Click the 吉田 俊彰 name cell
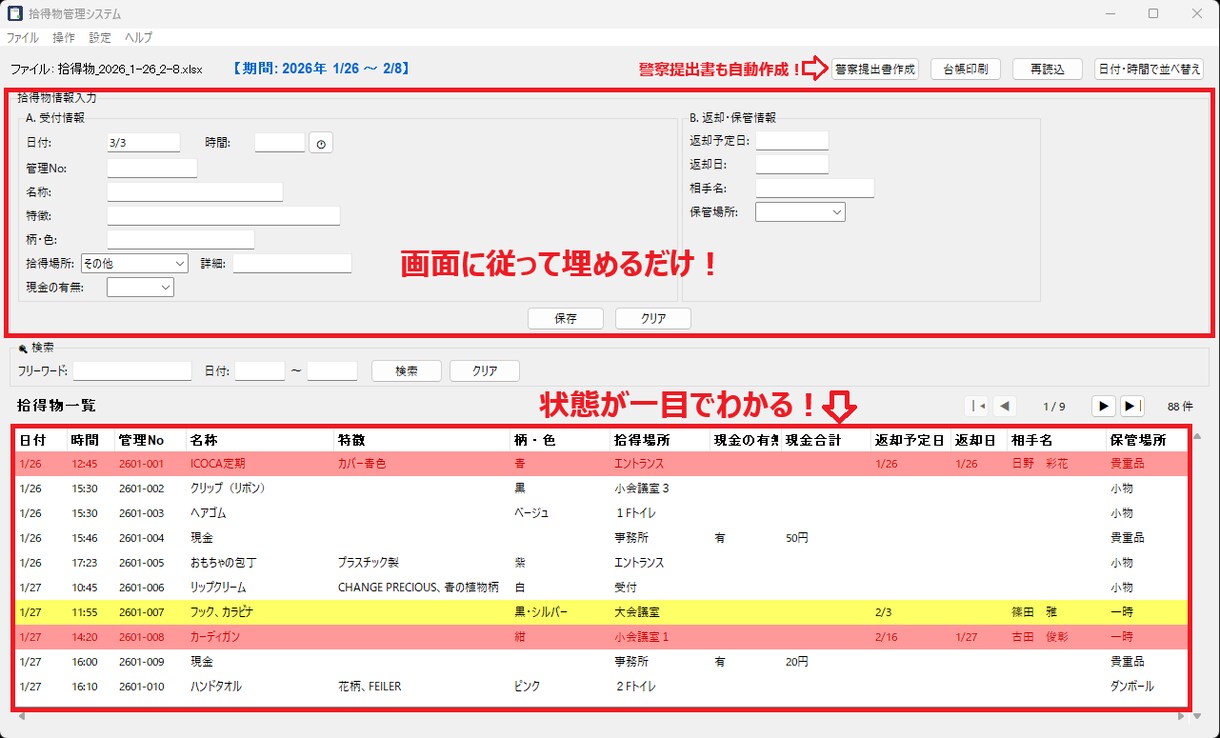Viewport: 1220px width, 738px height. (1040, 637)
